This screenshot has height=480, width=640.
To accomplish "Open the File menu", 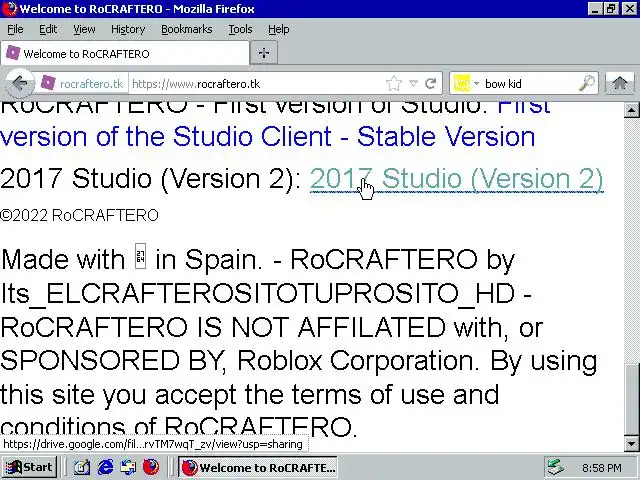I will pyautogui.click(x=15, y=29).
